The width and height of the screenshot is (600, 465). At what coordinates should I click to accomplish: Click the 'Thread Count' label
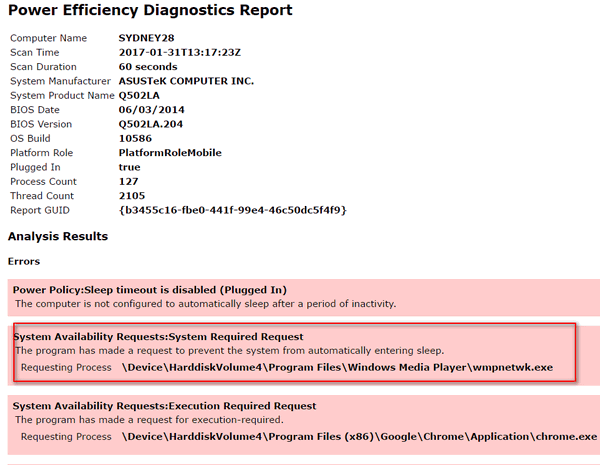[x=42, y=196]
